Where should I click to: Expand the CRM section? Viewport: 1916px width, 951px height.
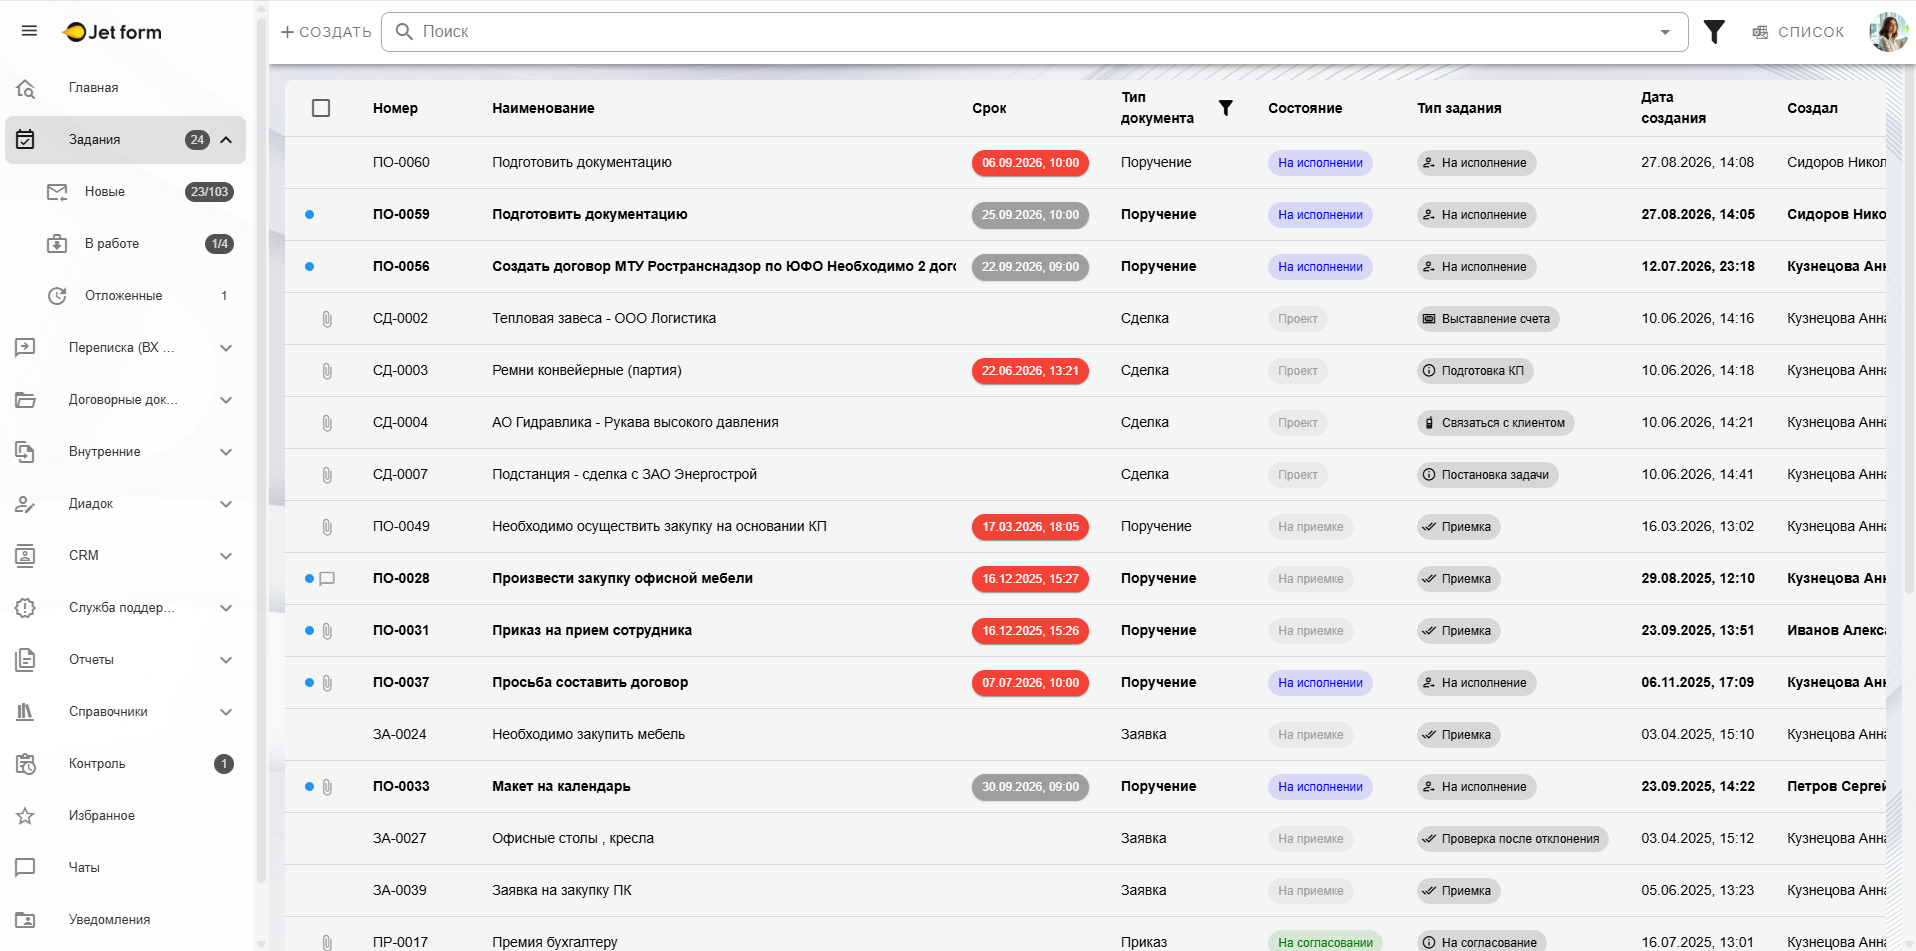226,556
